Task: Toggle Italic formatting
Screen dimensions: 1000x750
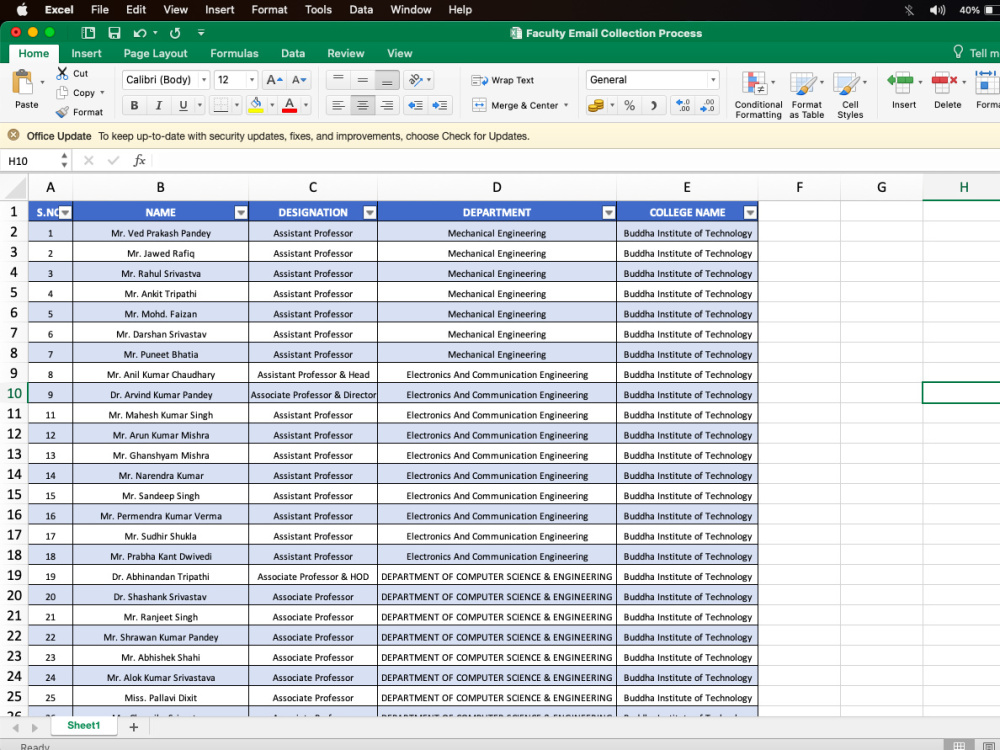Action: [158, 105]
